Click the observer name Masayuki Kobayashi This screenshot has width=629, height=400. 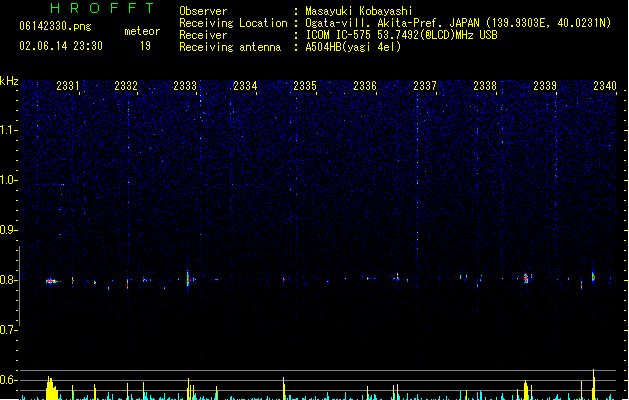[x=359, y=11]
